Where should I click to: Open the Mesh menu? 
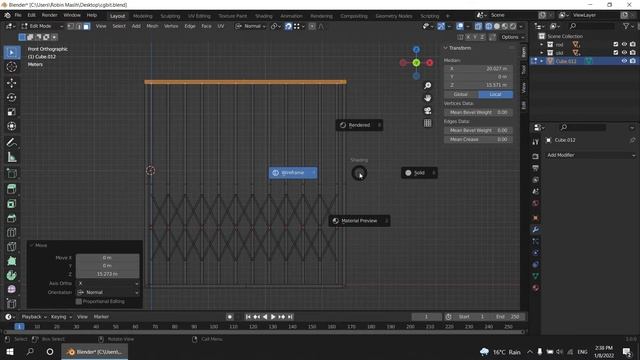click(x=152, y=26)
